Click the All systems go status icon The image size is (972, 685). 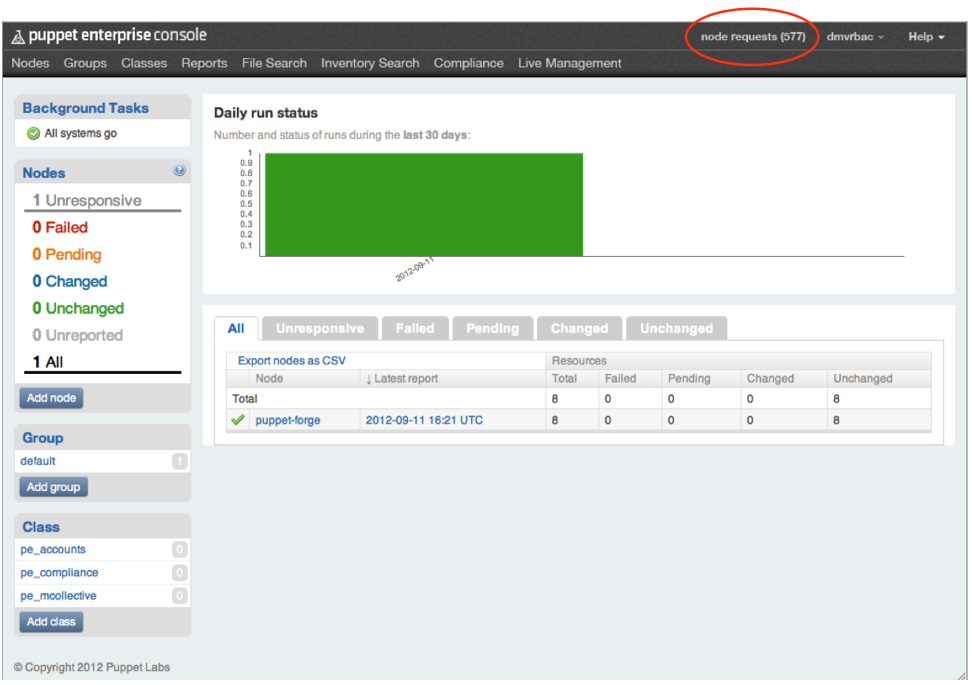click(33, 133)
